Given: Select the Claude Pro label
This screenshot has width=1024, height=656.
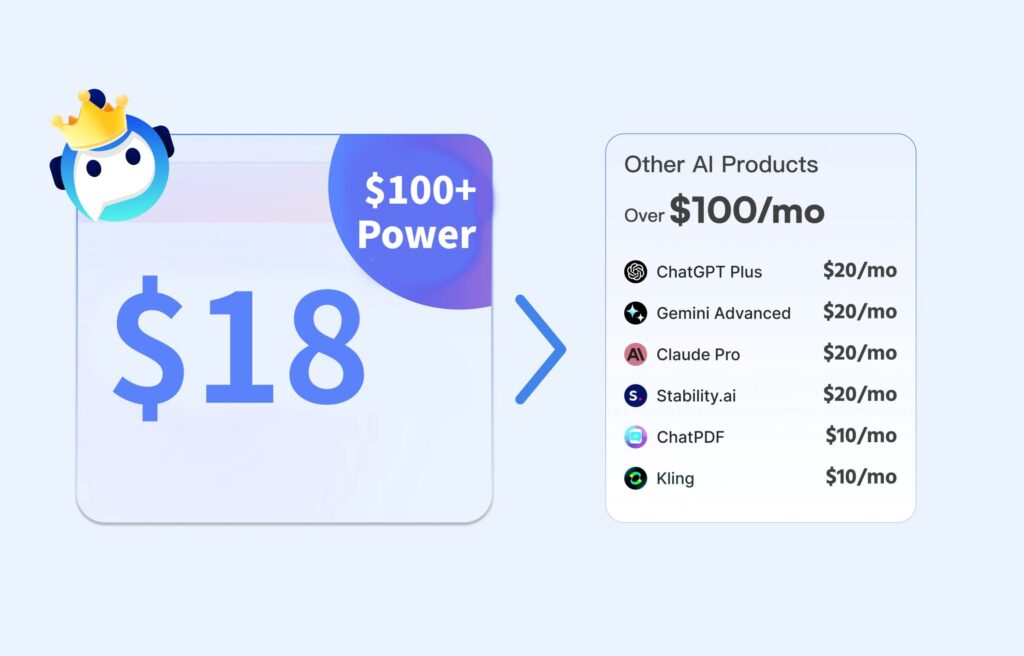Looking at the screenshot, I should pos(698,354).
